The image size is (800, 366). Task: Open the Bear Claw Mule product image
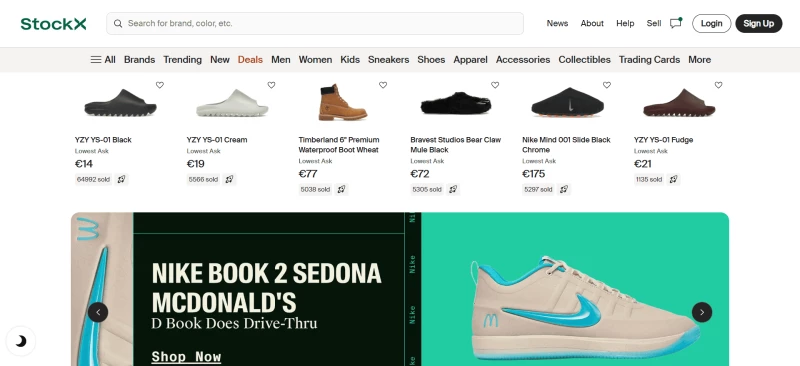[x=456, y=104]
